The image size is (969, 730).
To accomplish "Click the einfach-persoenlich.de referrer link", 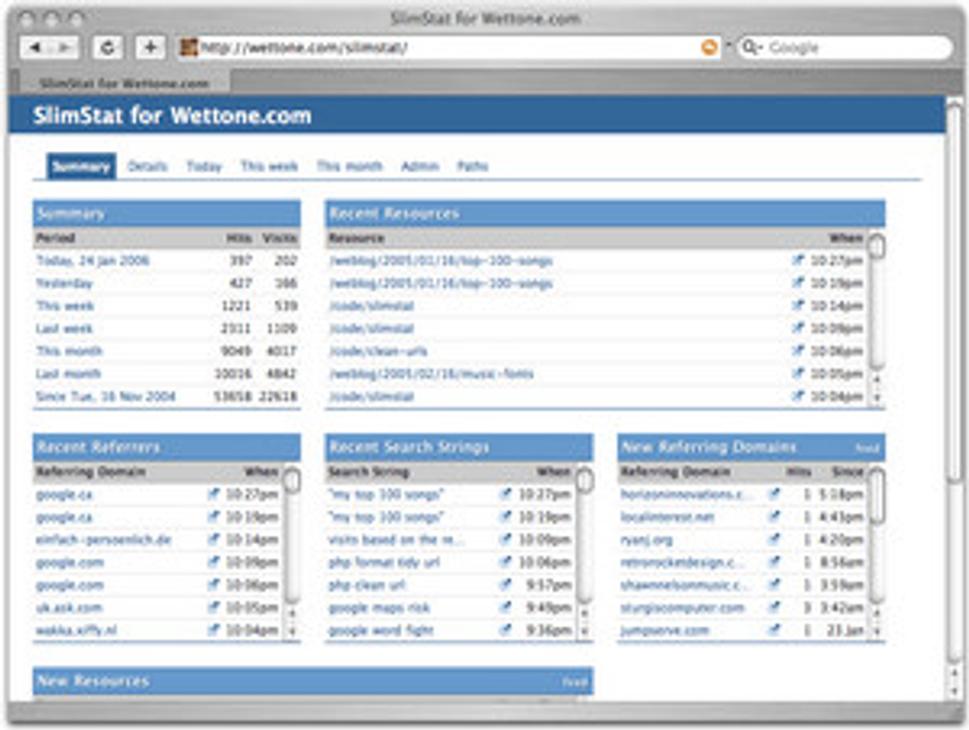I will click(x=103, y=539).
